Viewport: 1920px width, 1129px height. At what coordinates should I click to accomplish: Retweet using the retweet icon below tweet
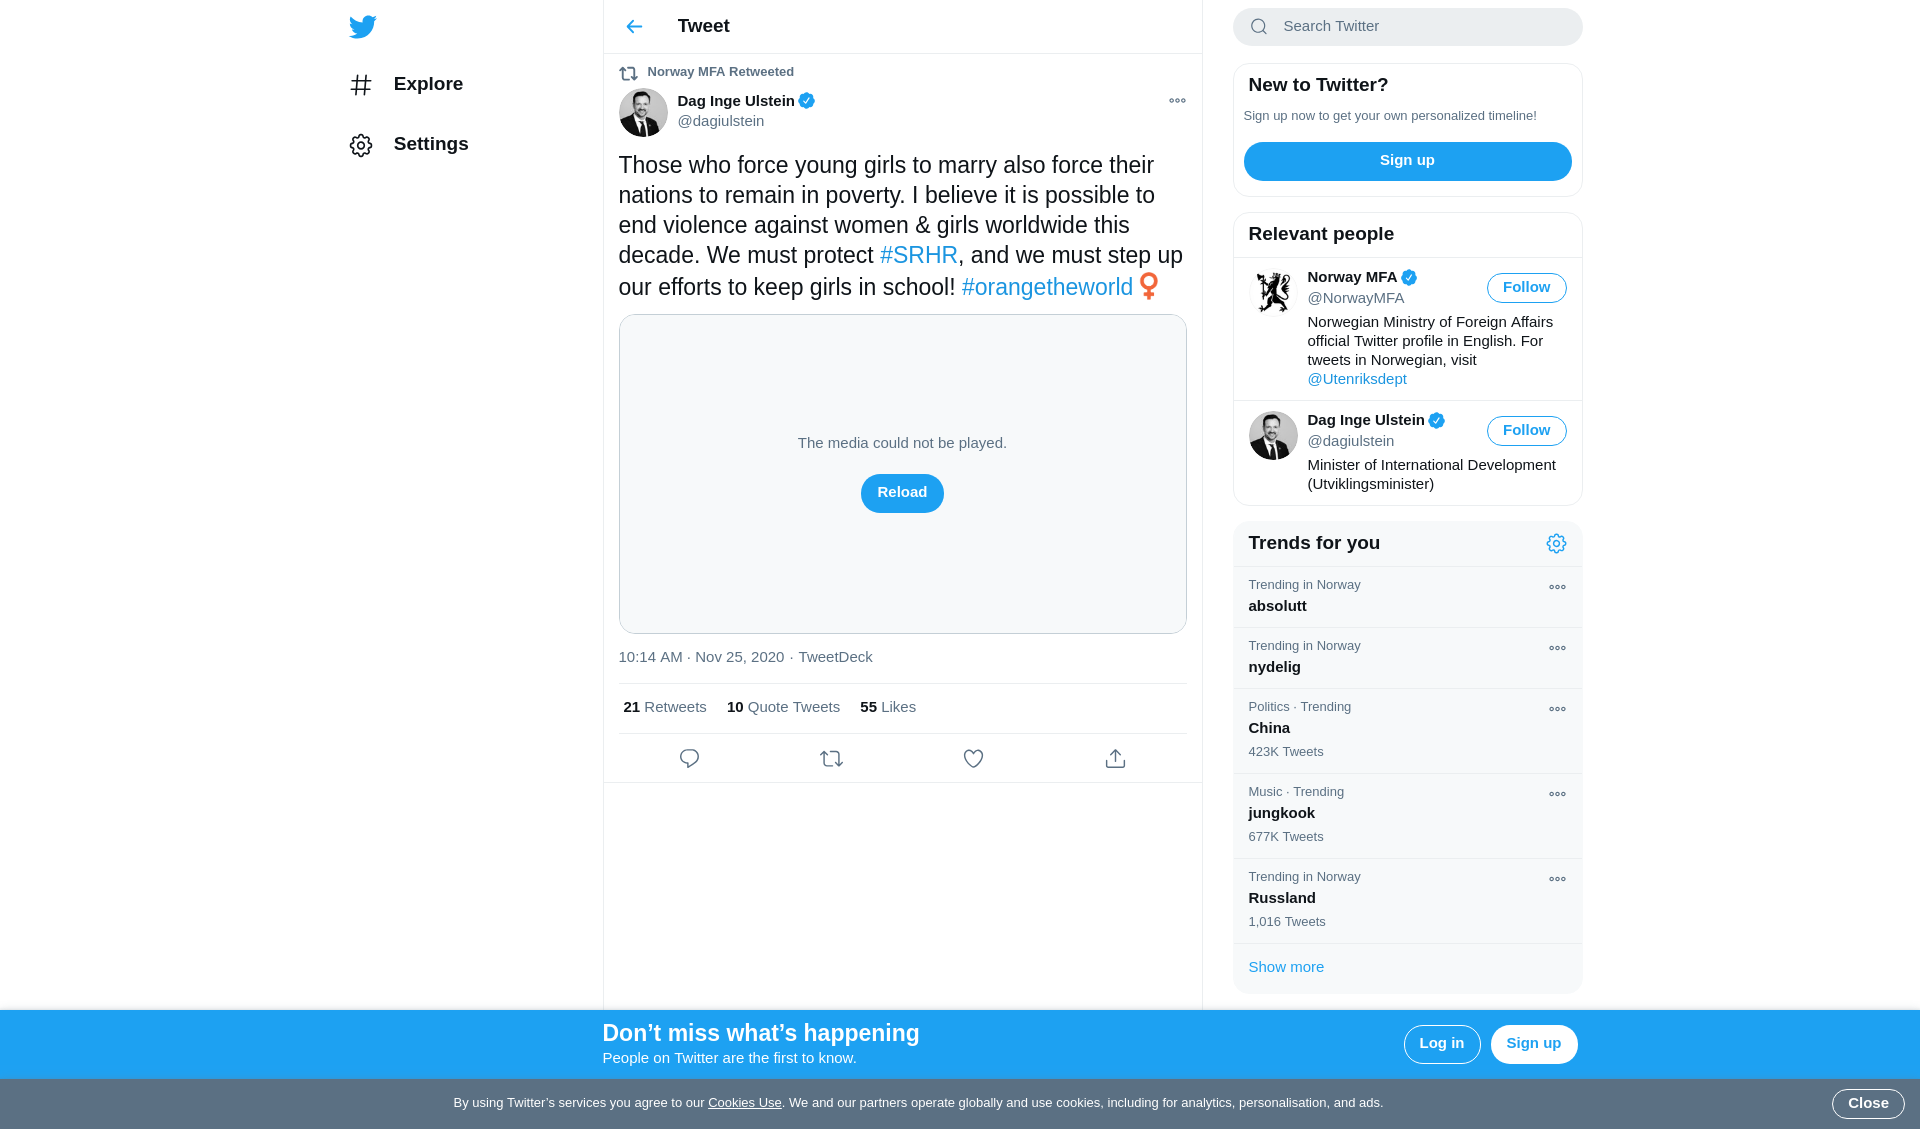(x=831, y=759)
